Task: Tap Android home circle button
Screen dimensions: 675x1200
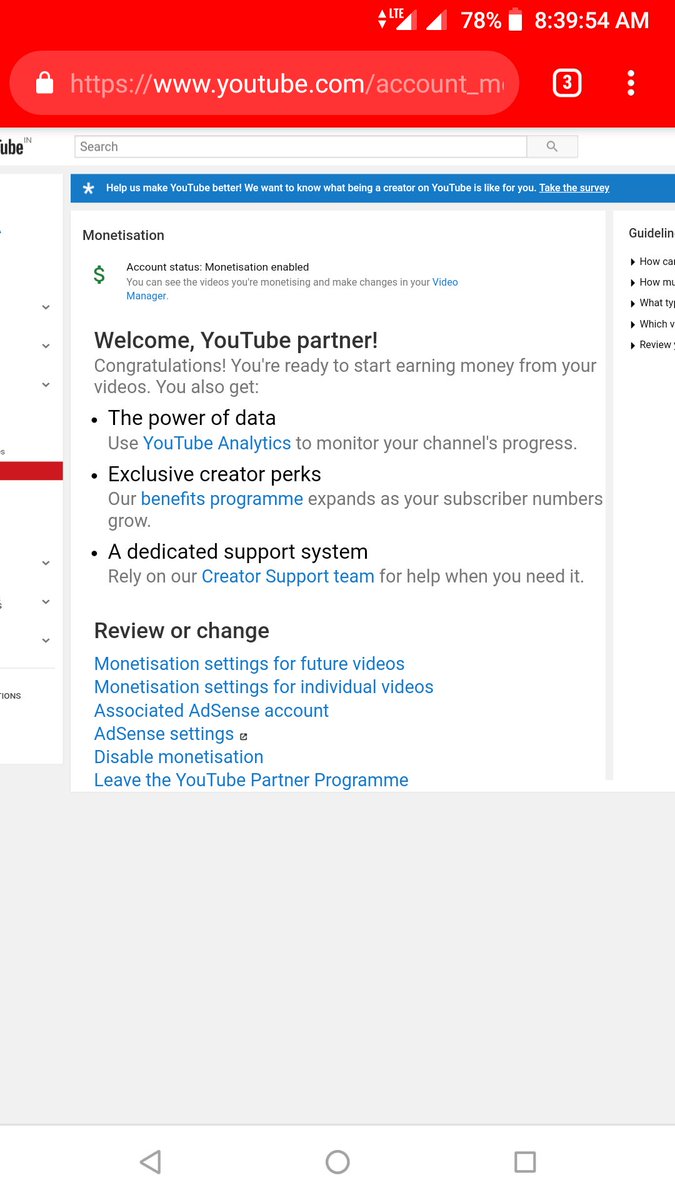Action: pyautogui.click(x=338, y=1161)
